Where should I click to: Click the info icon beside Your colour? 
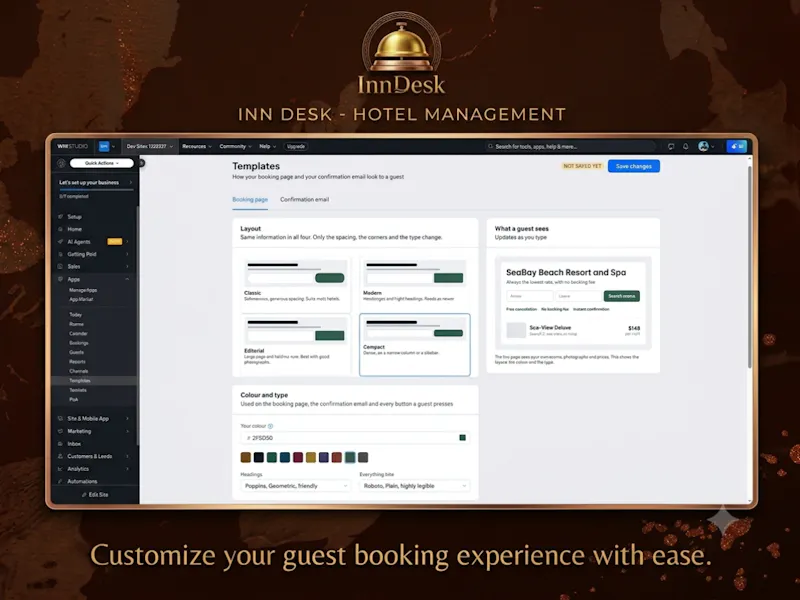coord(270,426)
